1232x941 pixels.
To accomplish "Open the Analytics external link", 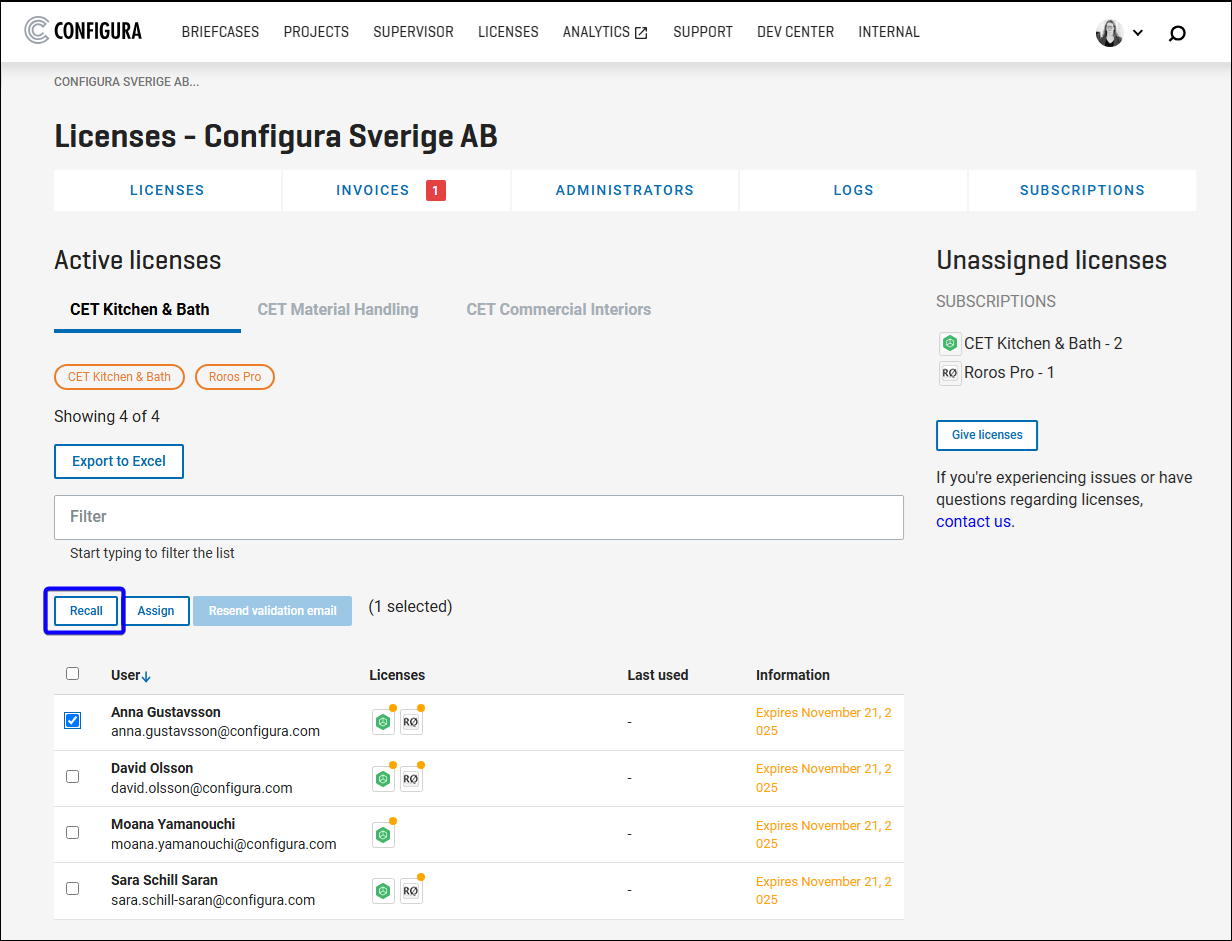I will pyautogui.click(x=605, y=32).
